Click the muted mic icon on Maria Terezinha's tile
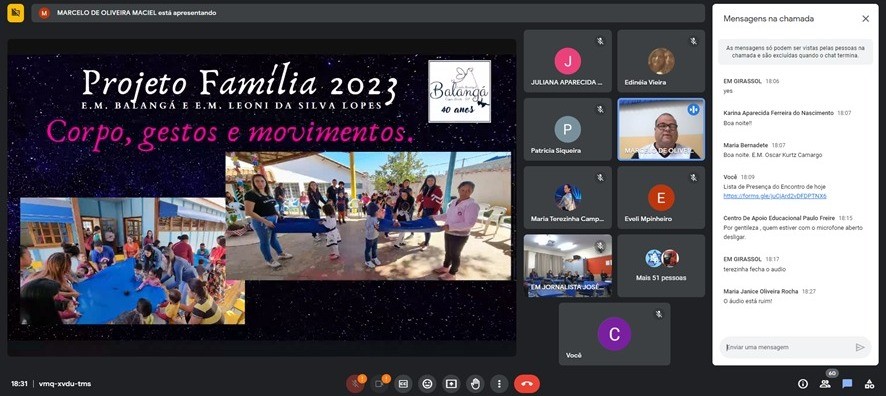The width and height of the screenshot is (886, 396). [600, 178]
